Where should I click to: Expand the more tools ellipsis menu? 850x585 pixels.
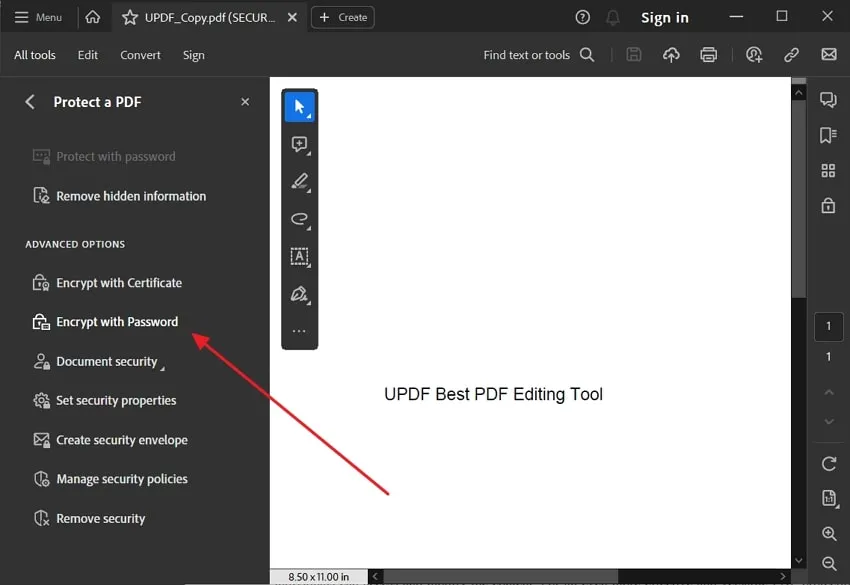click(299, 331)
